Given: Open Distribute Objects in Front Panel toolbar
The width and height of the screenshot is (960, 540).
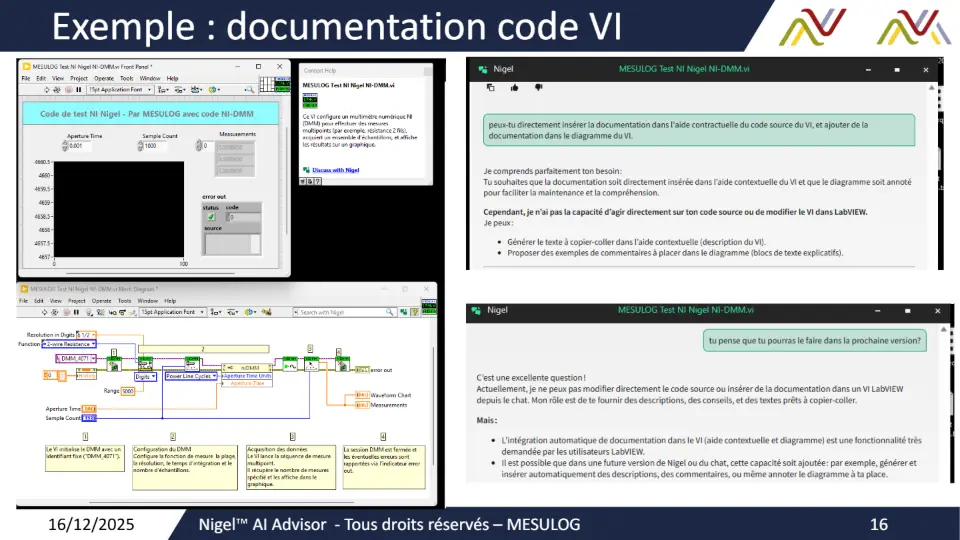Looking at the screenshot, I should tap(179, 89).
